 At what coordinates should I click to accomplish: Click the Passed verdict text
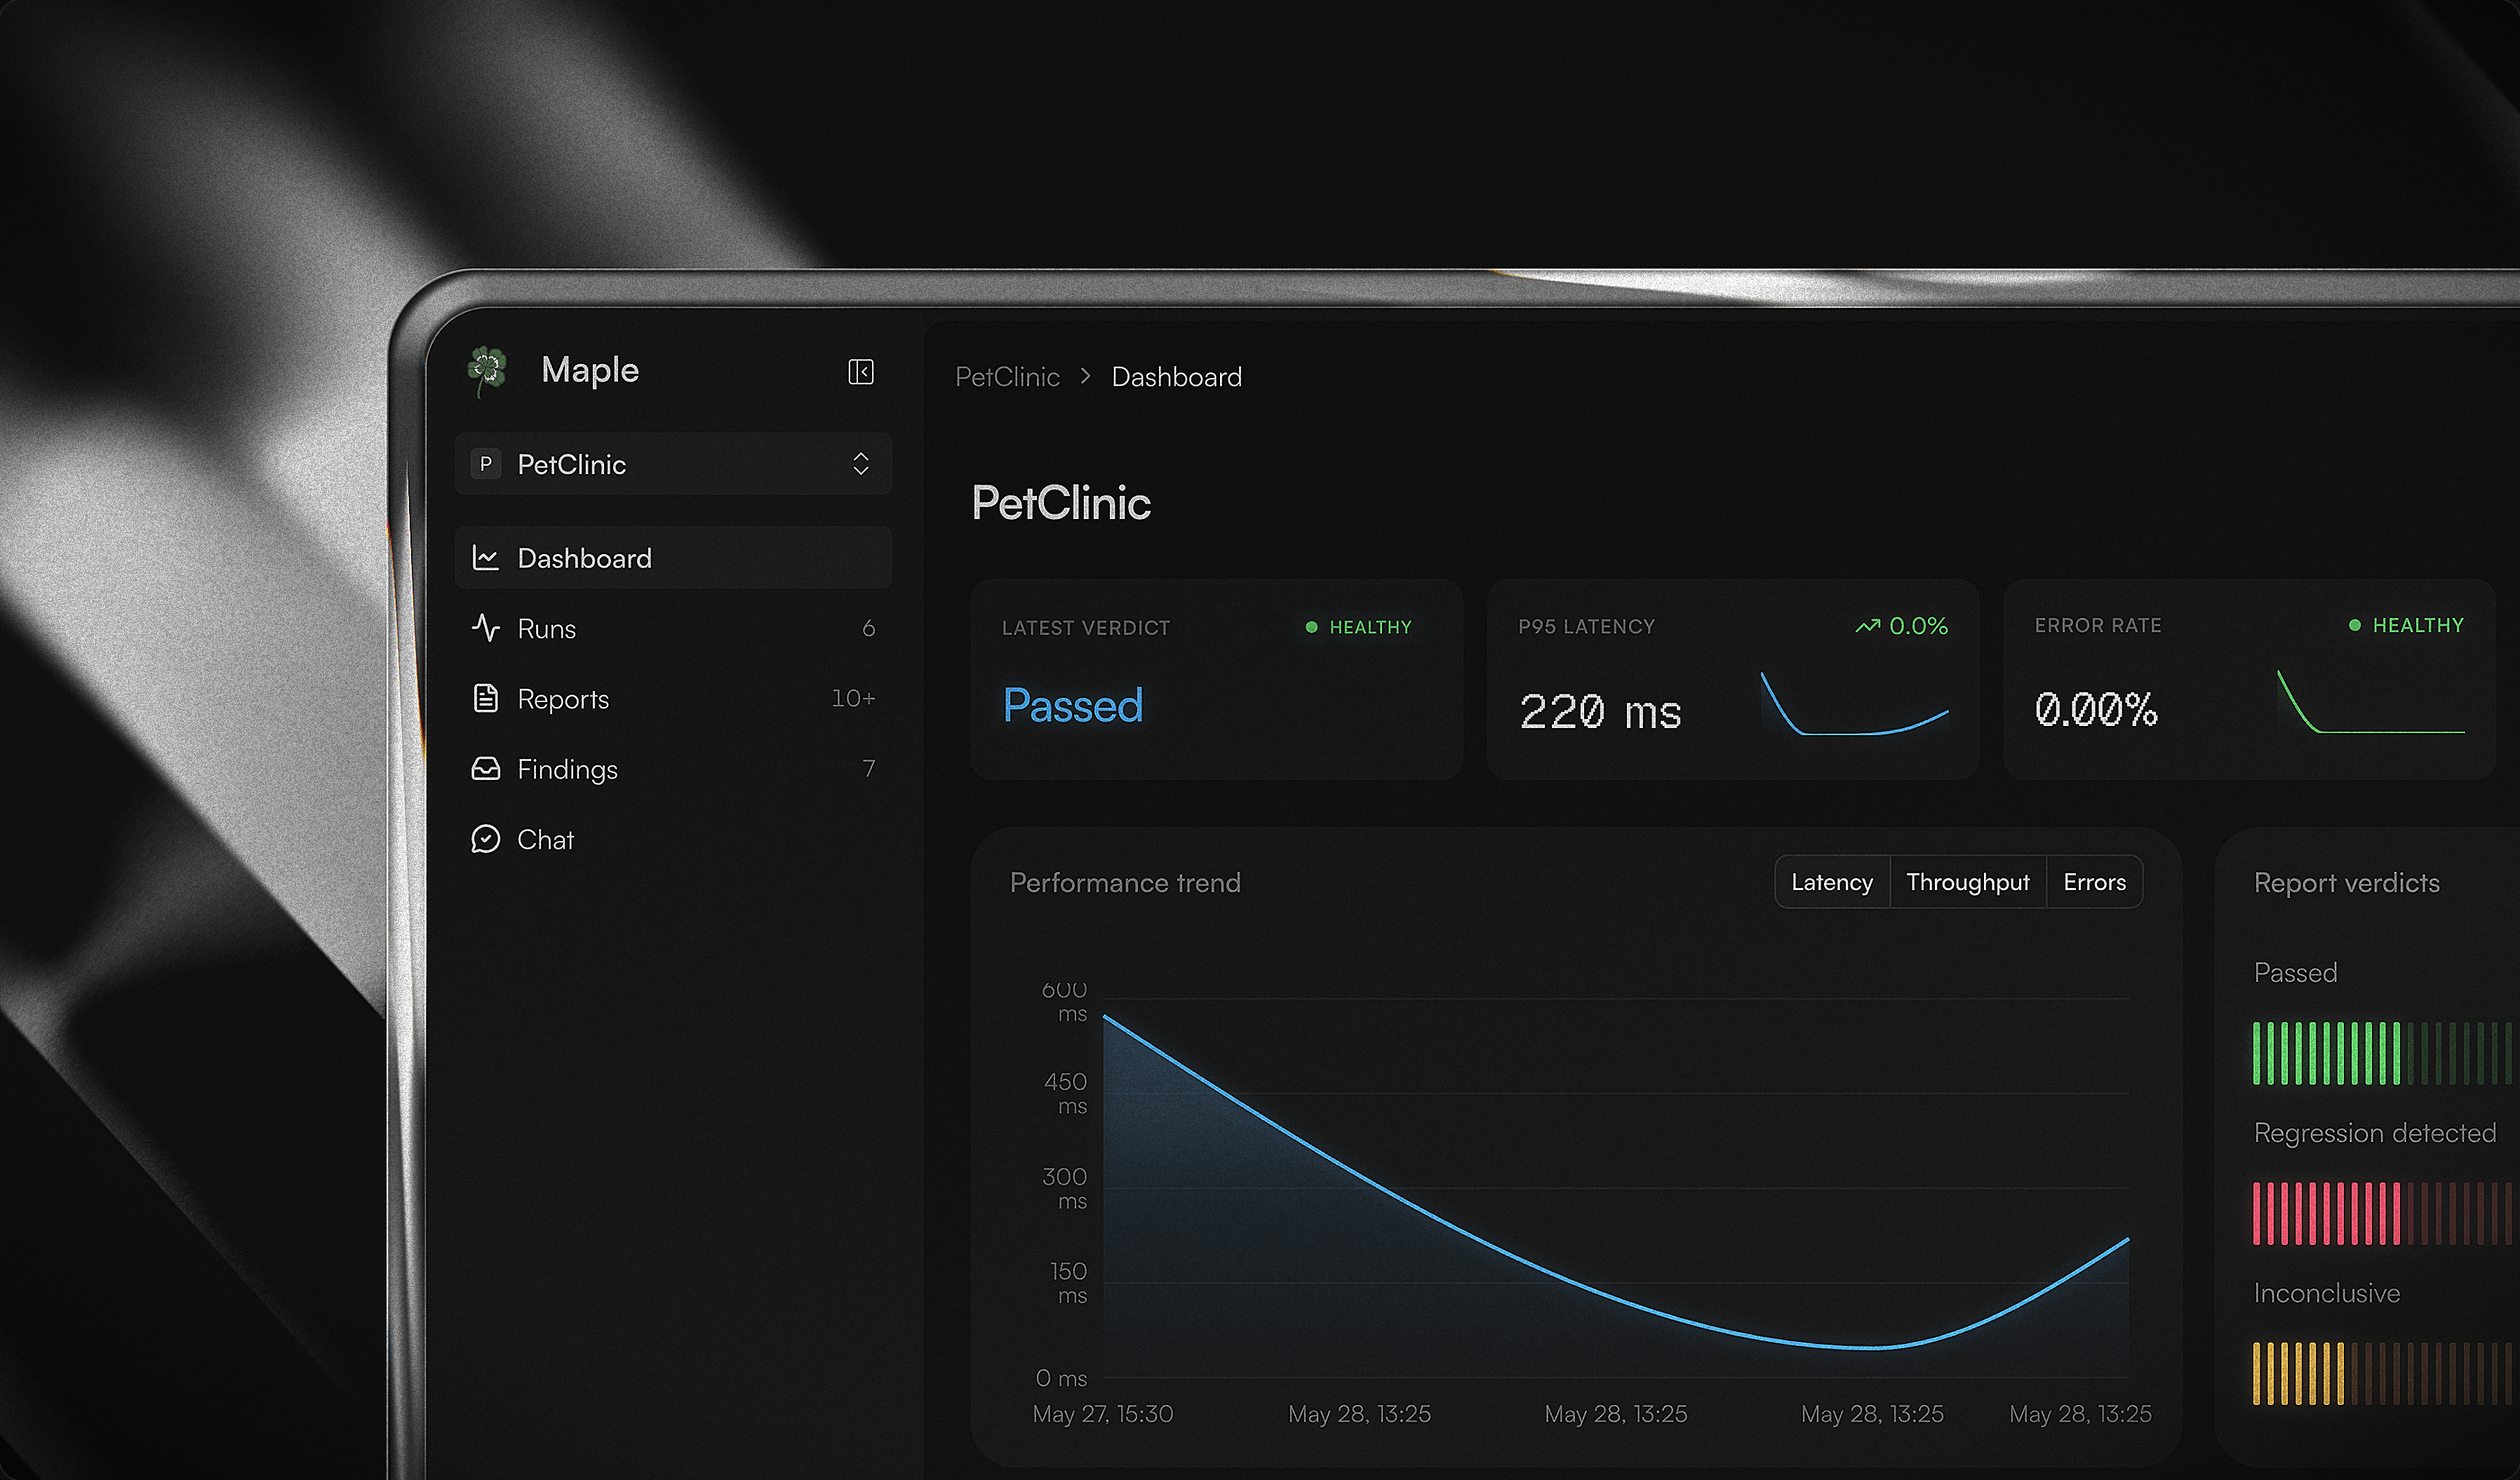coord(1073,706)
